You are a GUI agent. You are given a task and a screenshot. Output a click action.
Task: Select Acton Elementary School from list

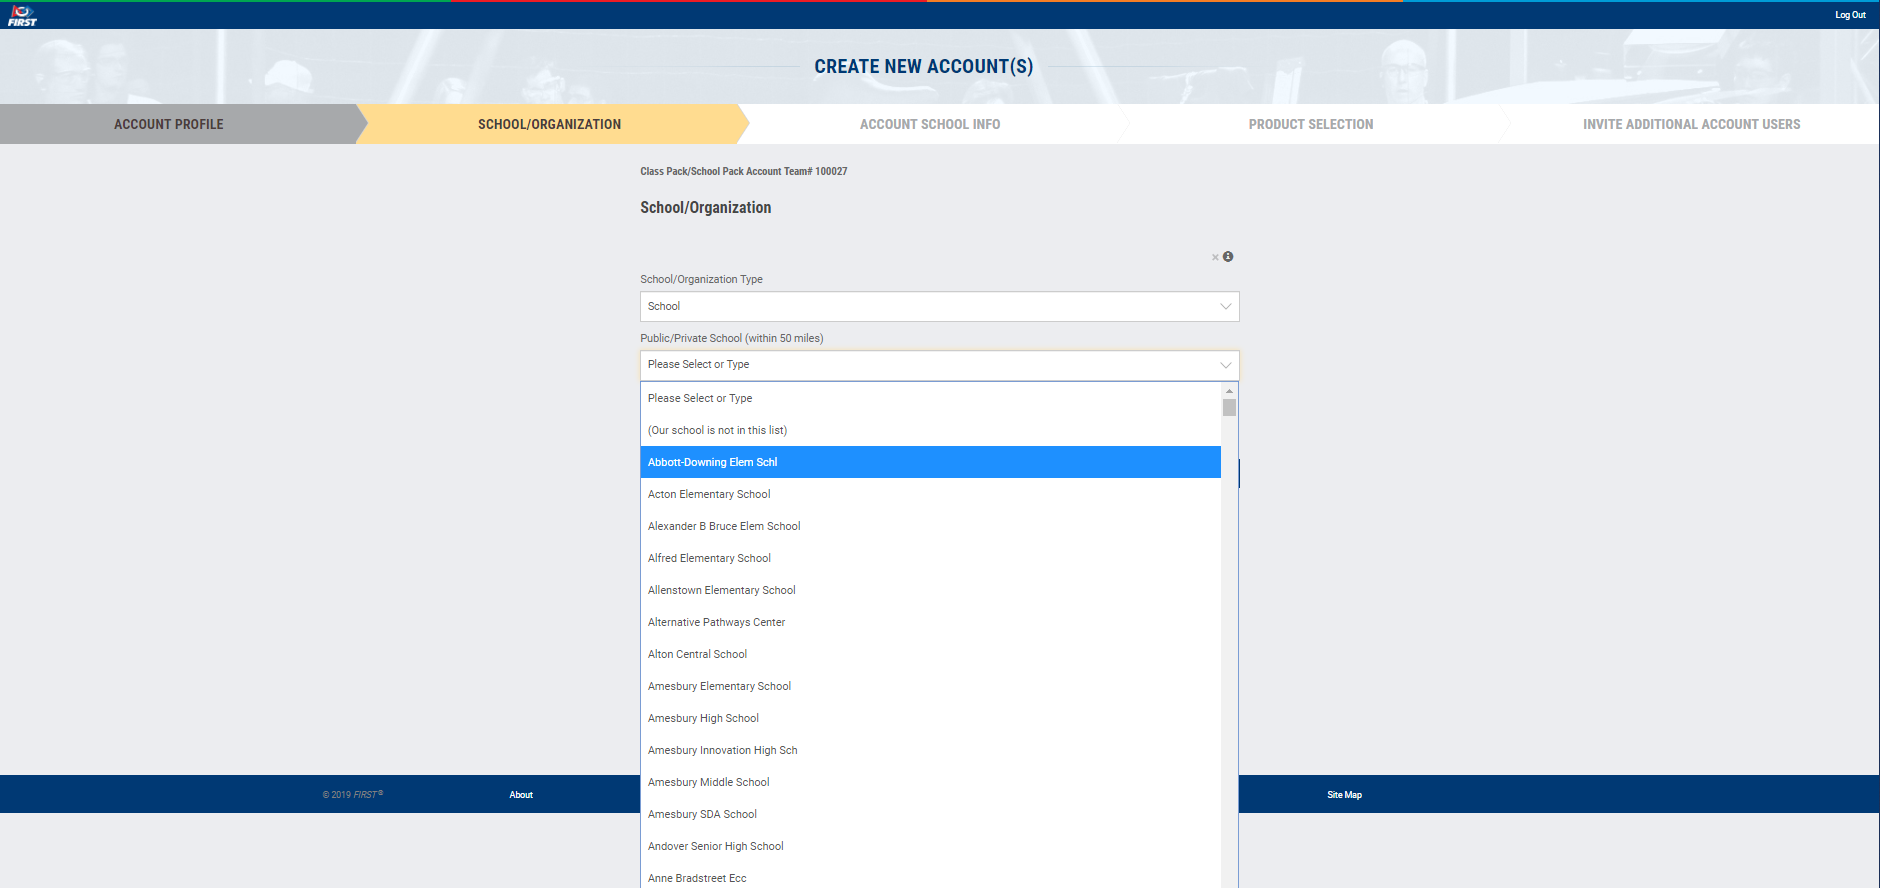tap(709, 494)
